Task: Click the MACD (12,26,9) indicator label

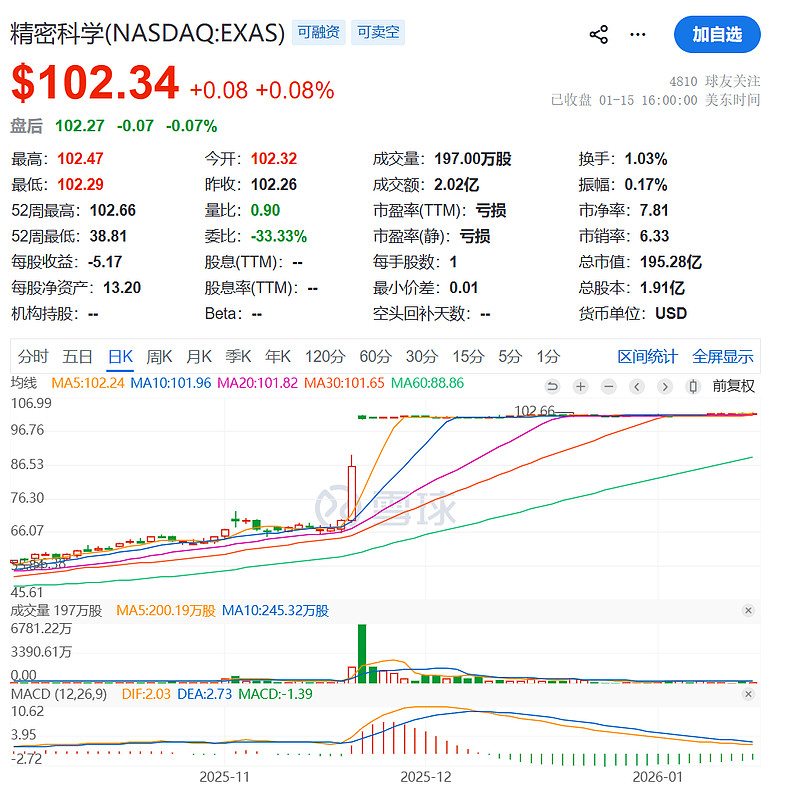Action: 59,694
